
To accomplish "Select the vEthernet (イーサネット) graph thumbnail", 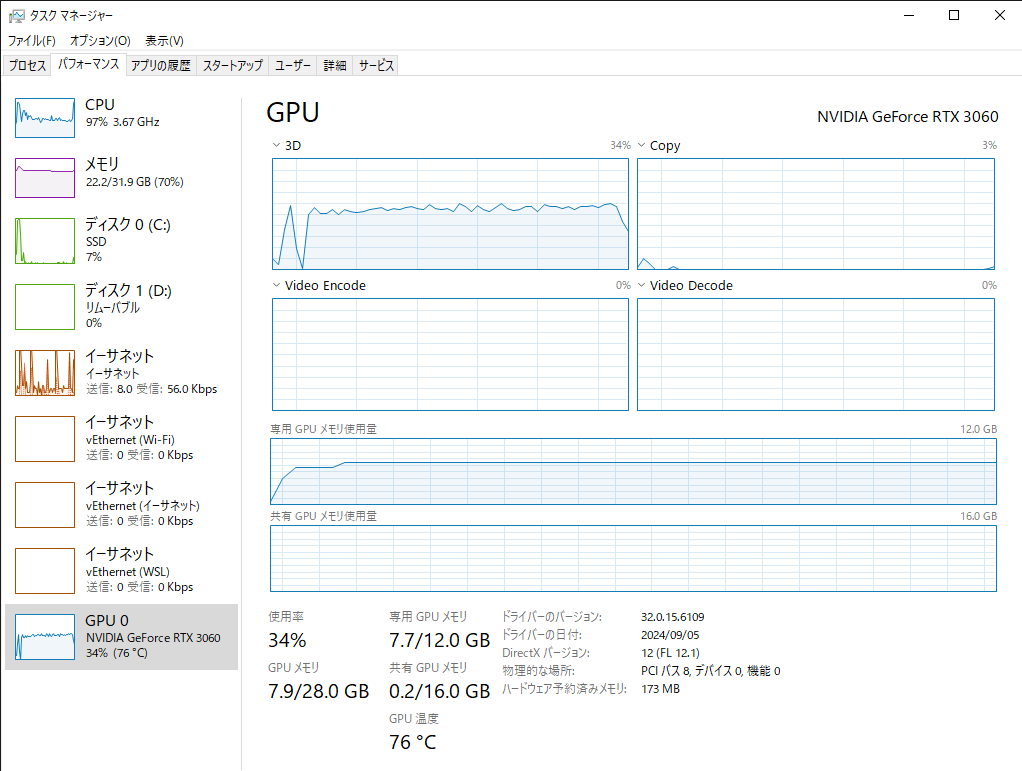I will [45, 504].
